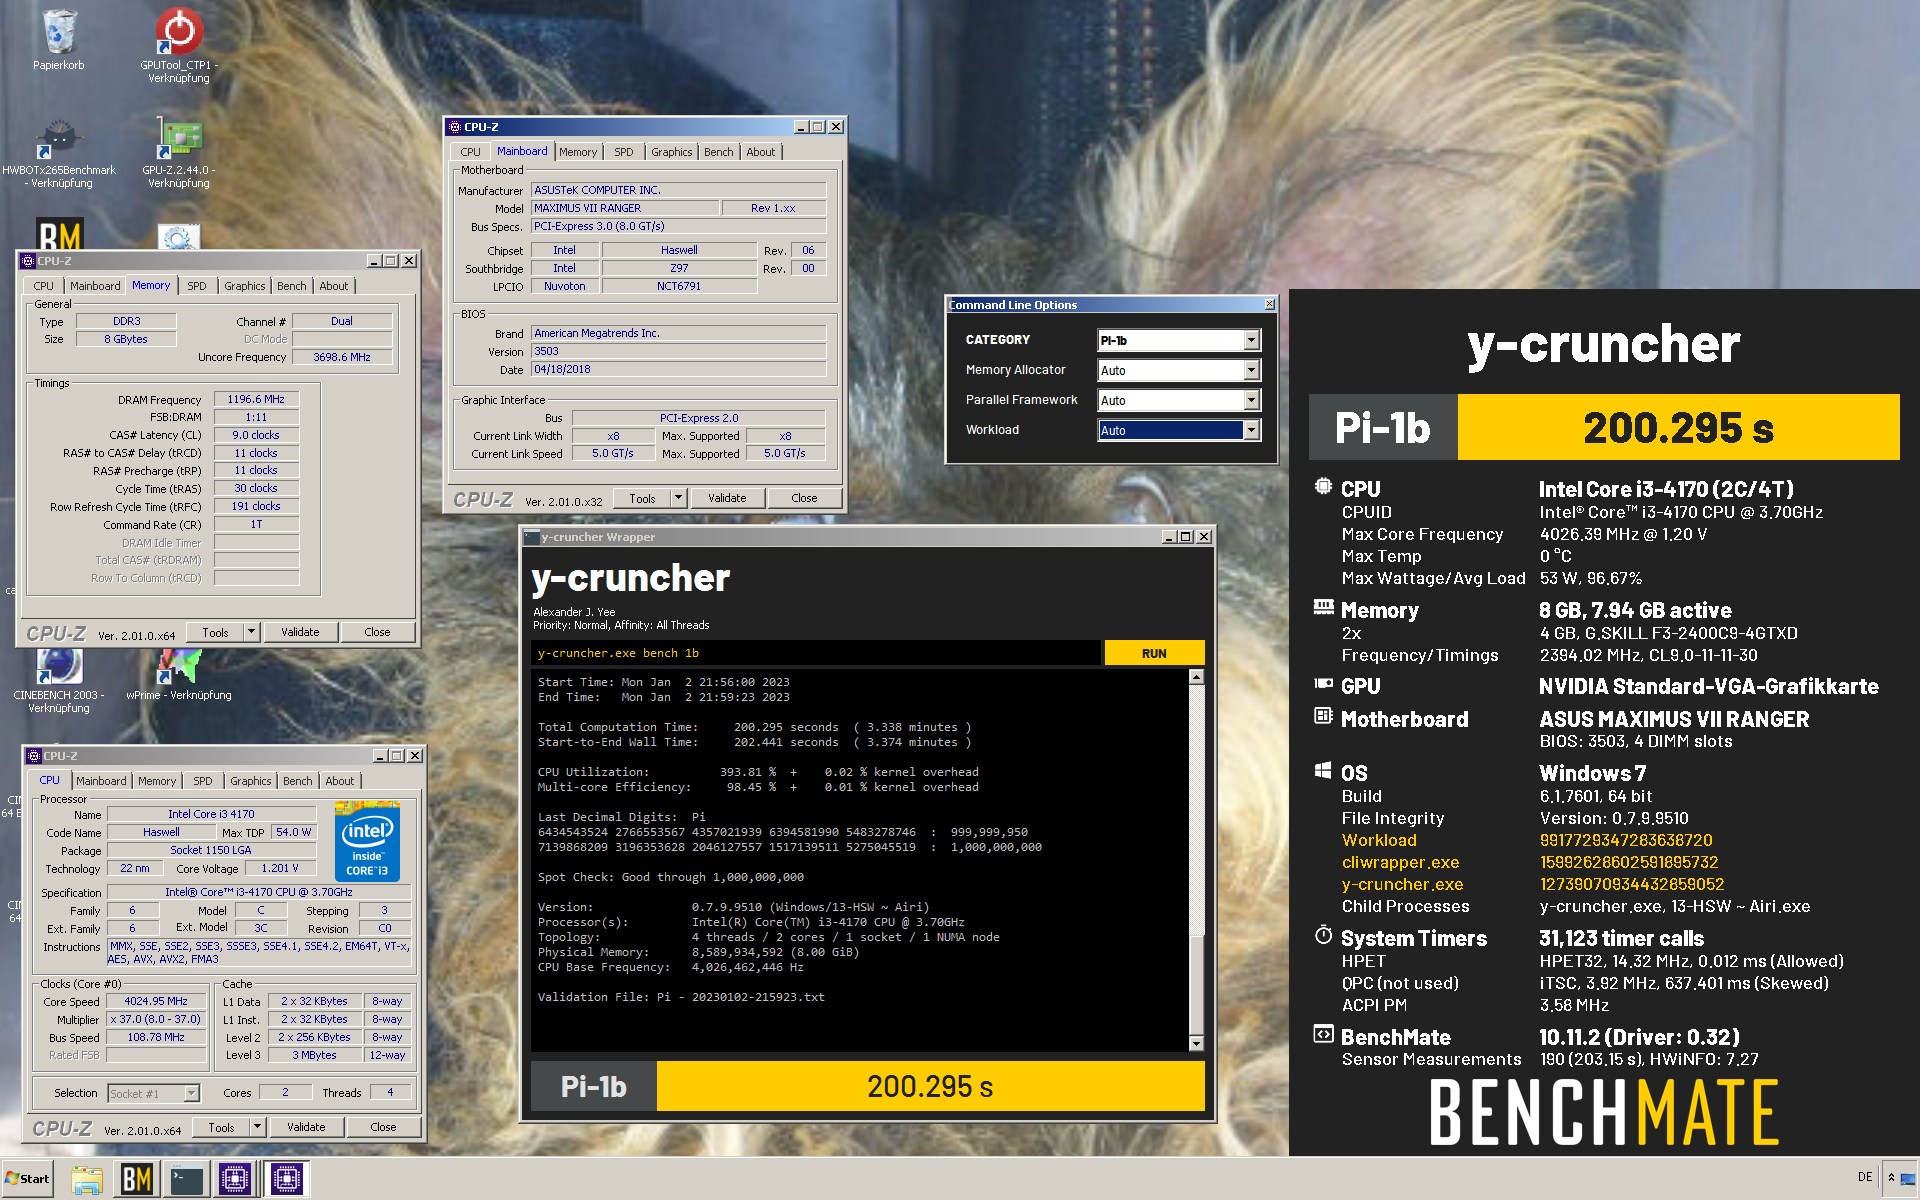
Task: Click the DRAM Frequency 1196.6 MHz value
Action: point(256,399)
